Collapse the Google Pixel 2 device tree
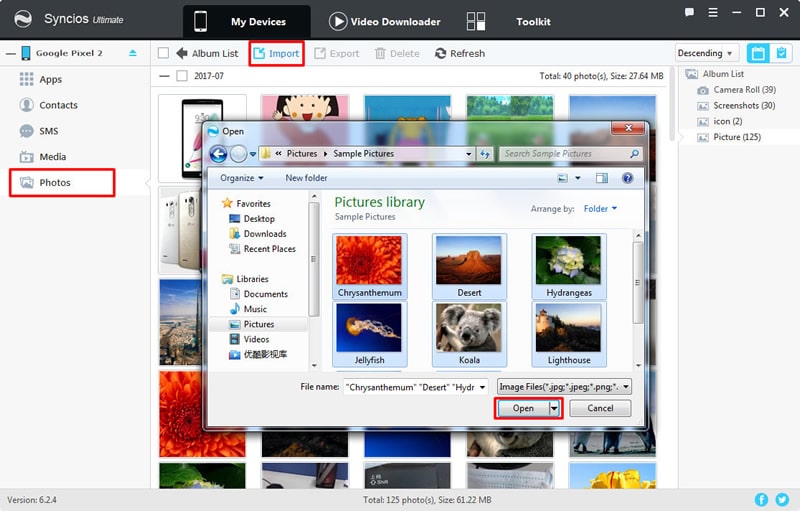800x511 pixels. (x=10, y=53)
